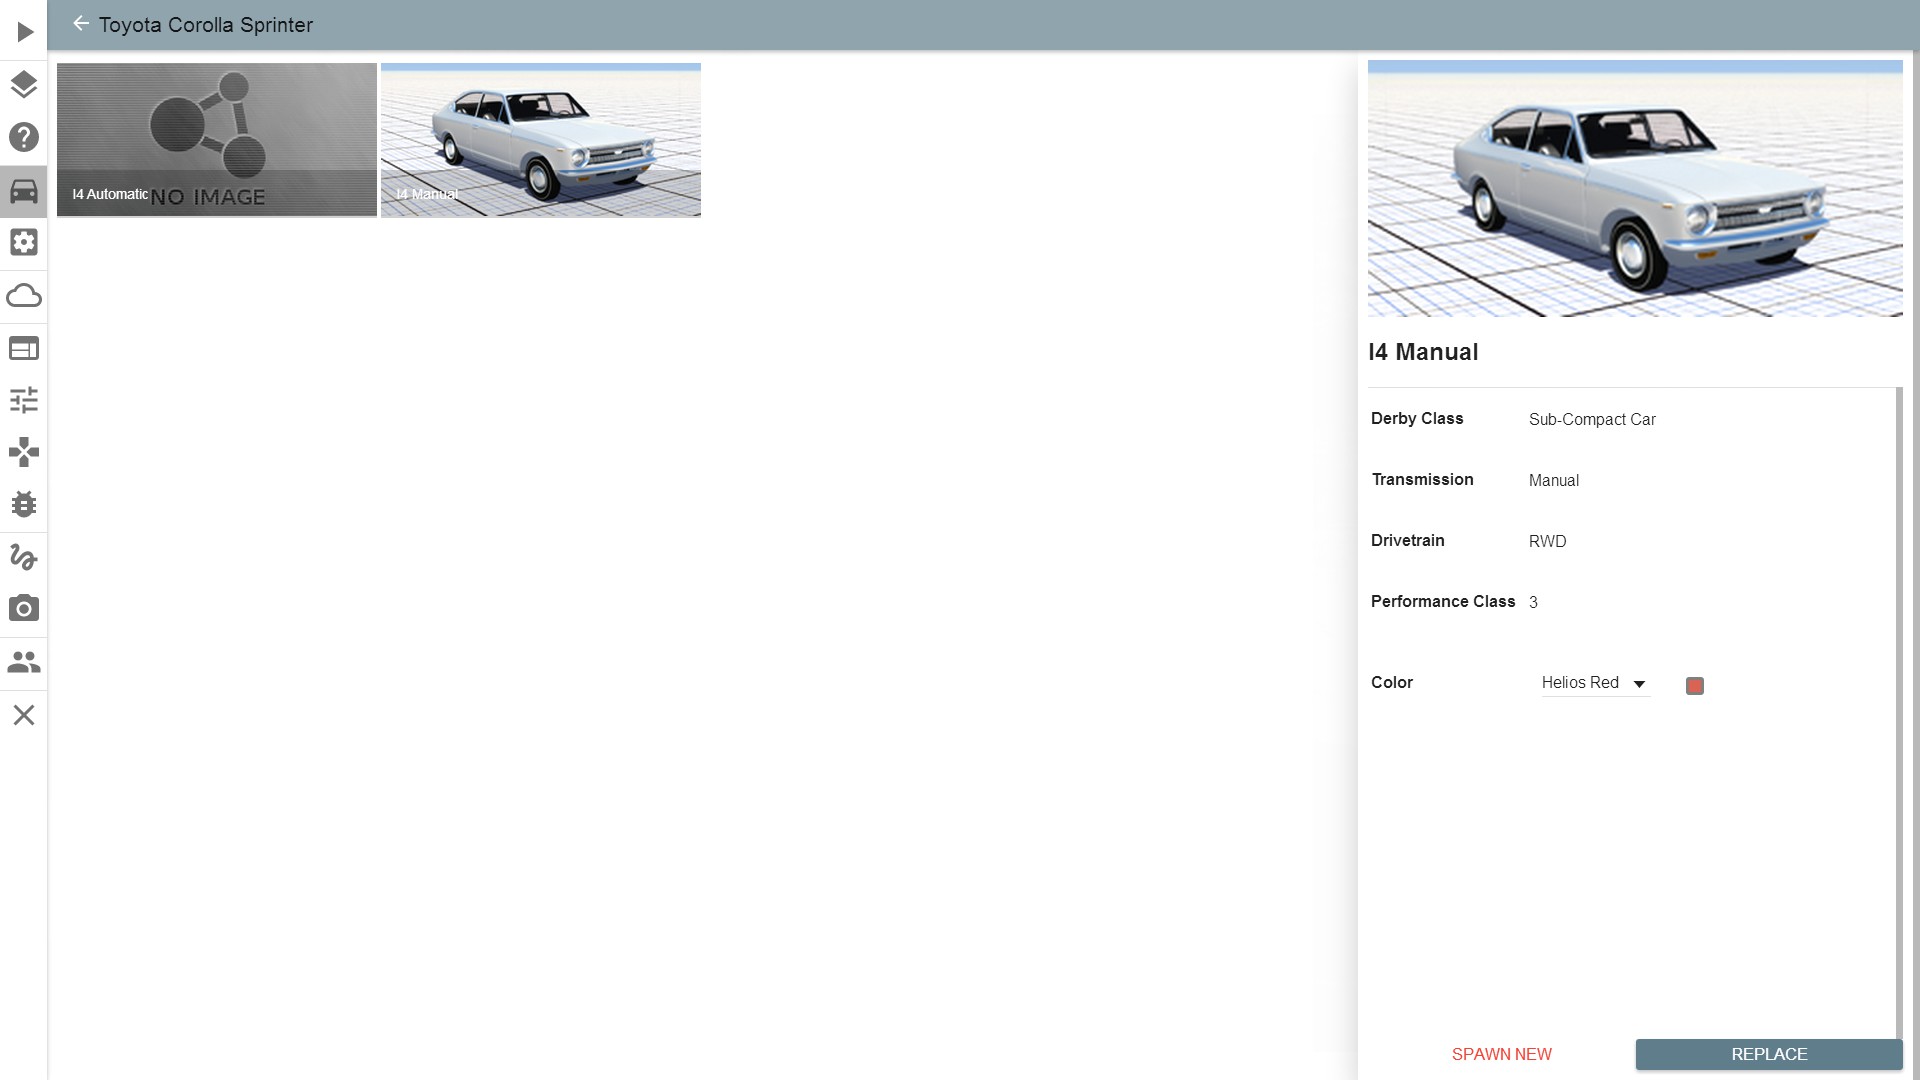Click the REPLACE button

pyautogui.click(x=1769, y=1054)
